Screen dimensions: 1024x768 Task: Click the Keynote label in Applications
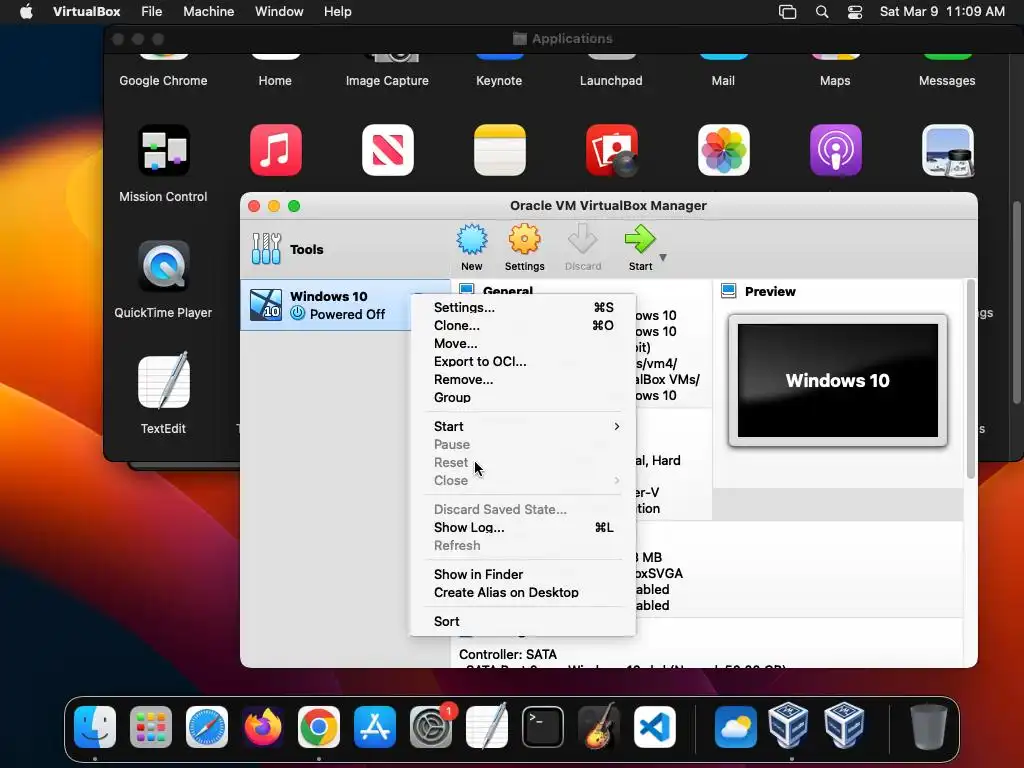click(x=499, y=80)
